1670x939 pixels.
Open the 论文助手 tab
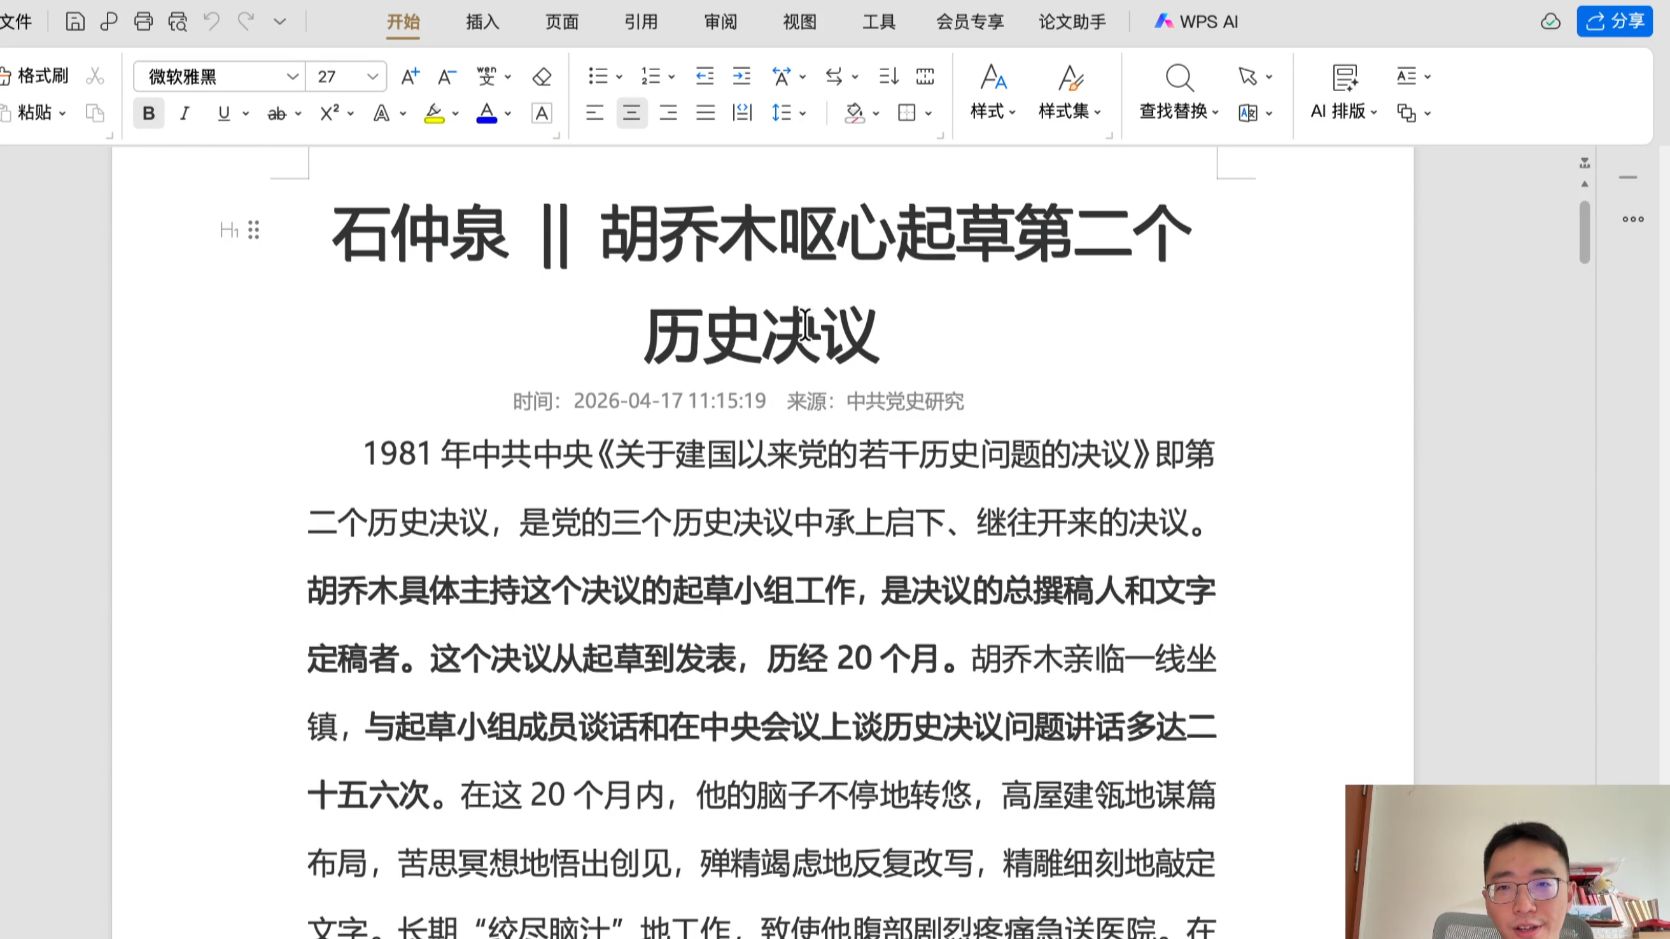tap(1072, 21)
